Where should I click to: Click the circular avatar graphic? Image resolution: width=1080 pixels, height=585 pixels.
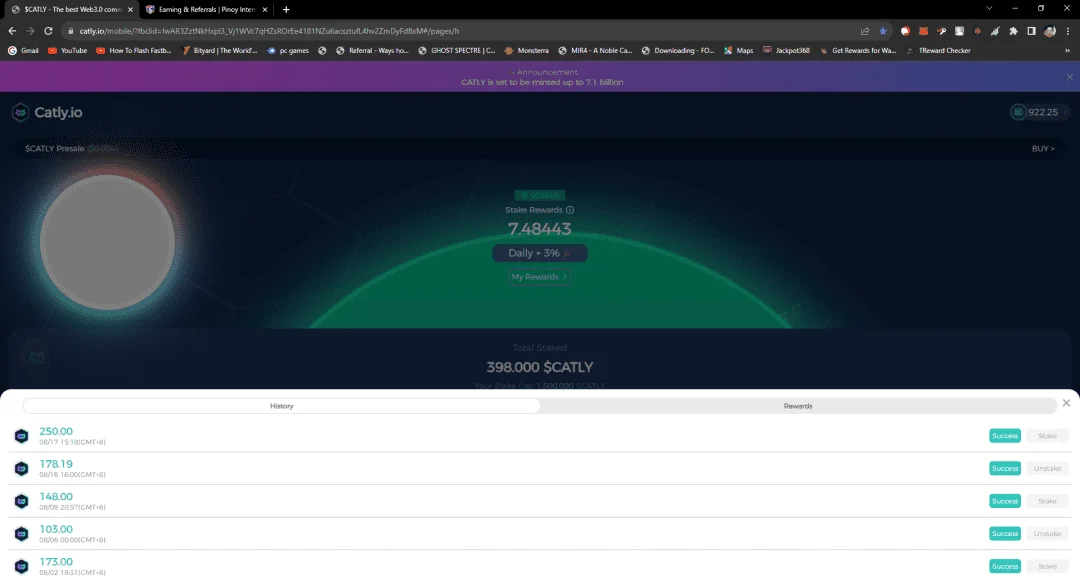coord(107,242)
